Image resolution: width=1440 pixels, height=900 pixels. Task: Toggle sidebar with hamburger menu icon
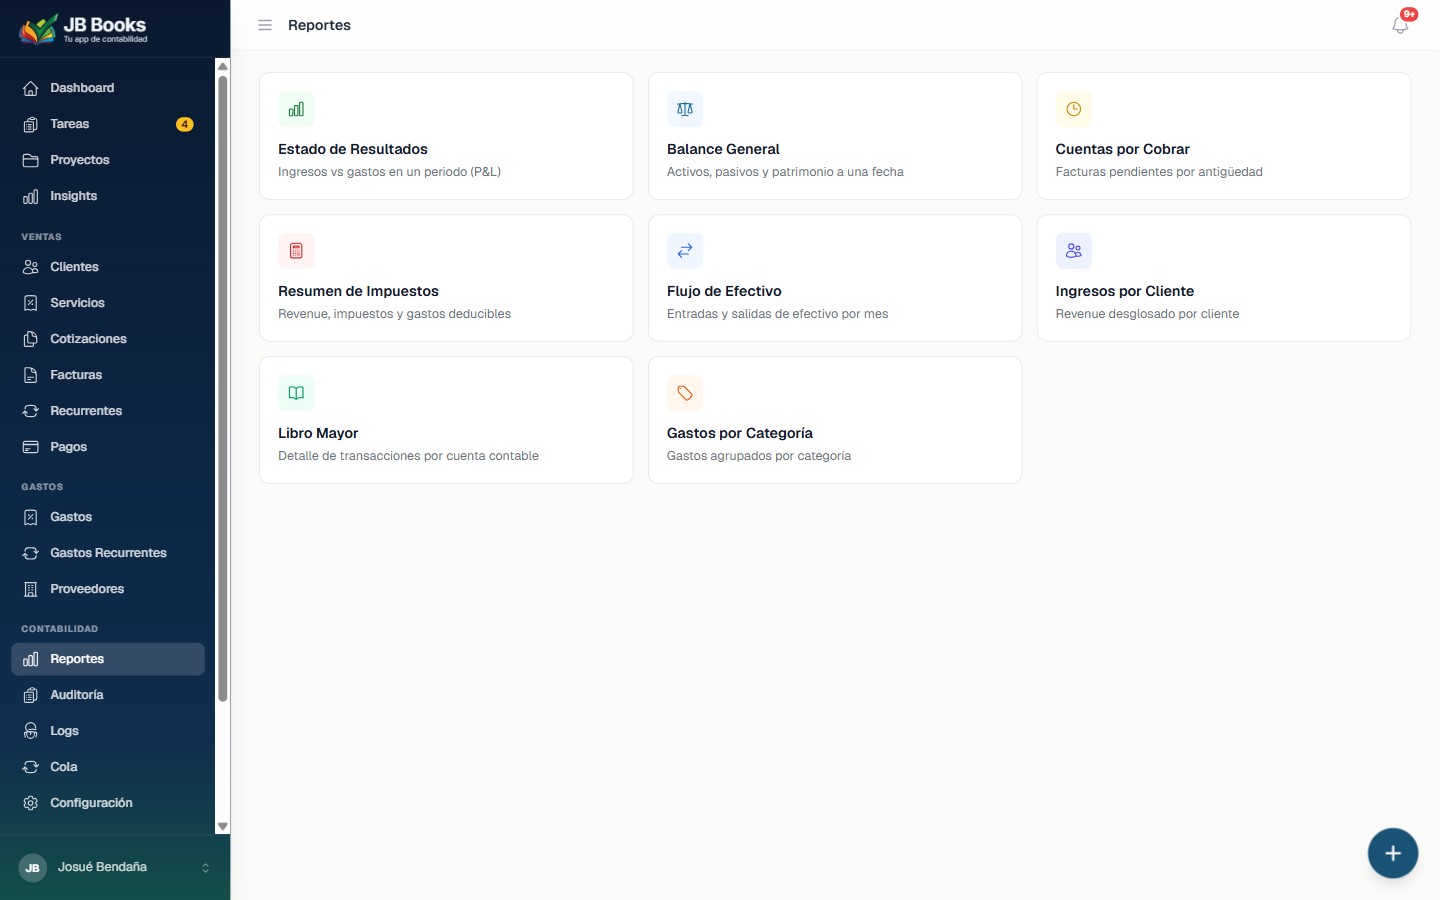[x=265, y=25]
